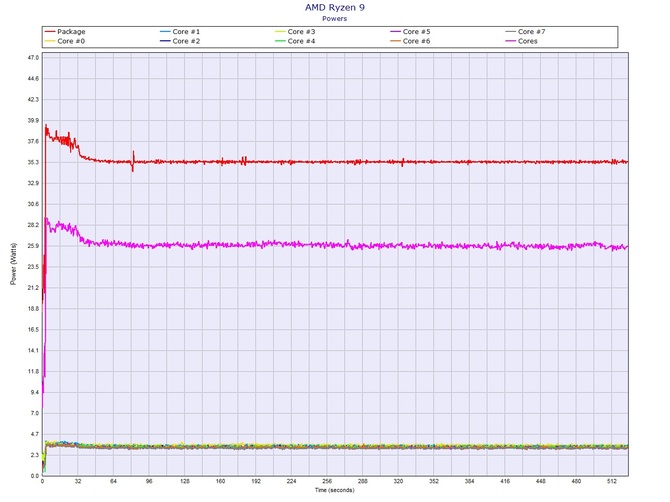Screen dimensions: 670x502
Task: Click the Core #3 legend entry
Action: (x=295, y=32)
